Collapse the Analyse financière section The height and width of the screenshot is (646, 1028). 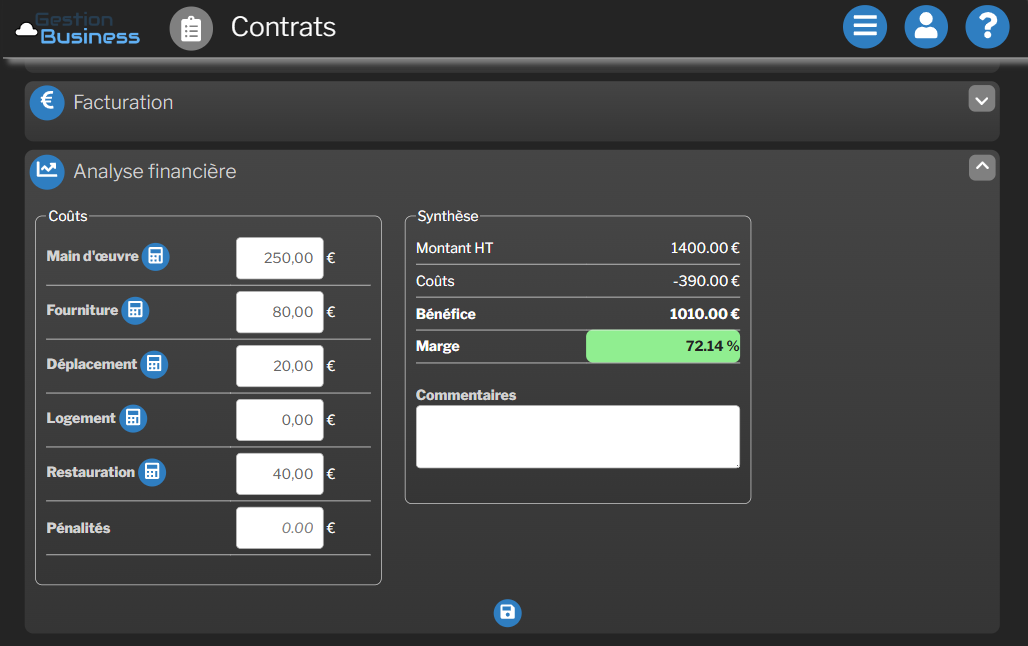click(982, 168)
